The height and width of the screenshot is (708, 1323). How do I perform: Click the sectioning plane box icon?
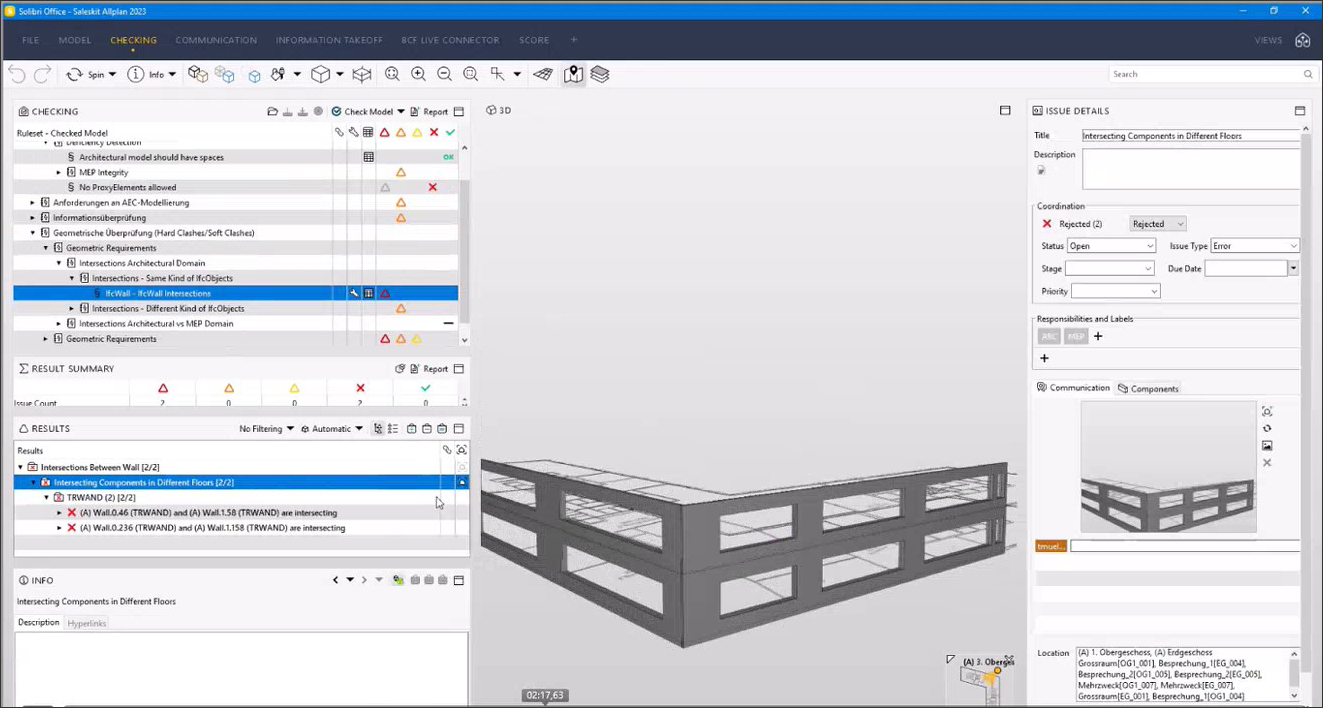pos(362,74)
